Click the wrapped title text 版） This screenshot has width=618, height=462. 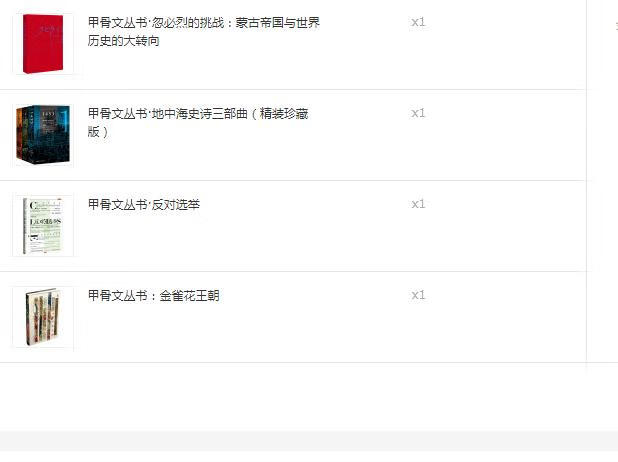pos(98,132)
